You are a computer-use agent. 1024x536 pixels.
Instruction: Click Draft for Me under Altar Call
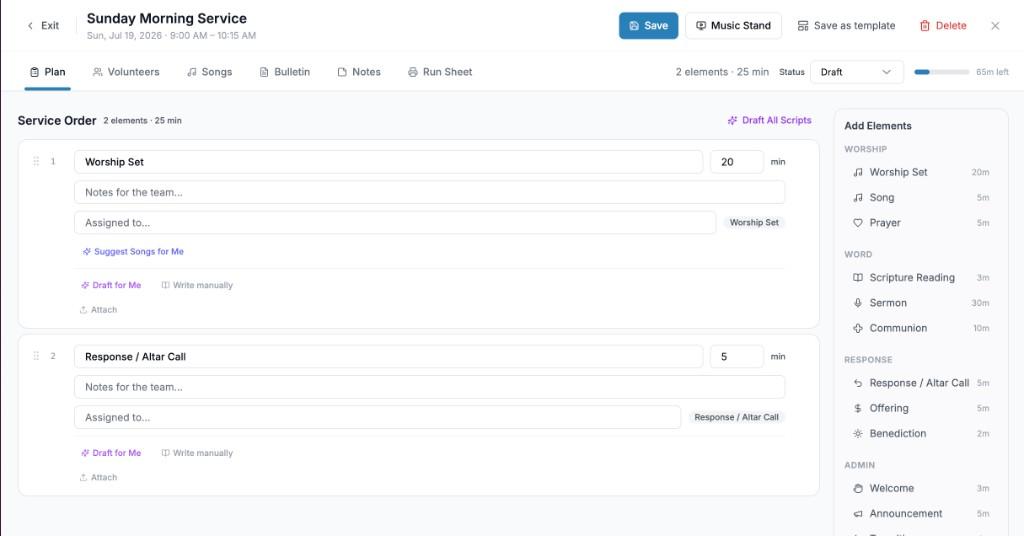[x=111, y=453]
